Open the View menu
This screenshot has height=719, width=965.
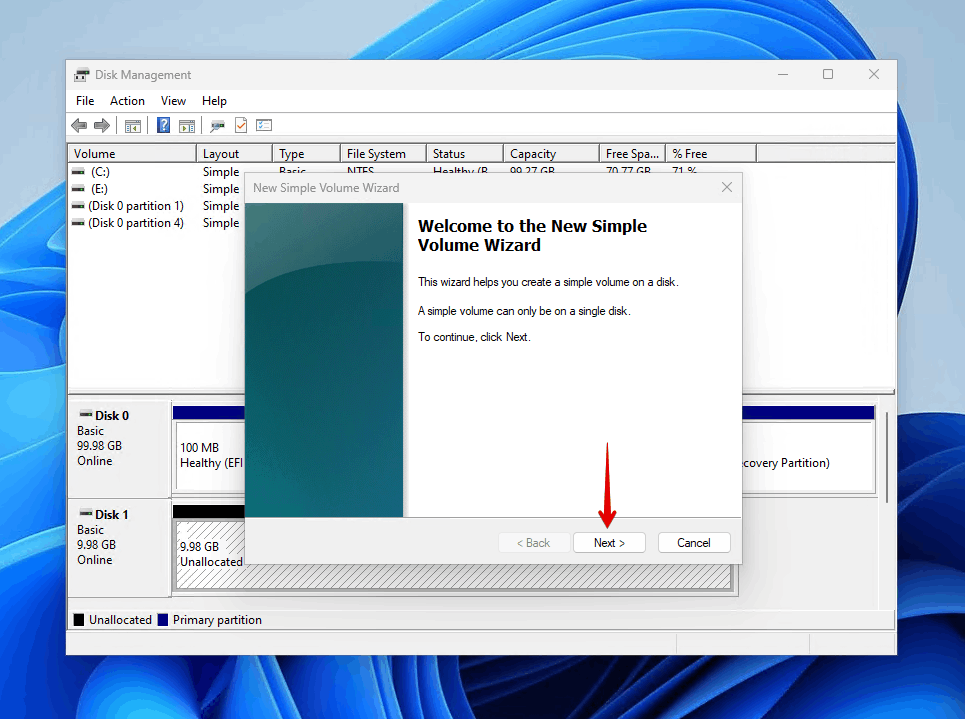click(173, 100)
